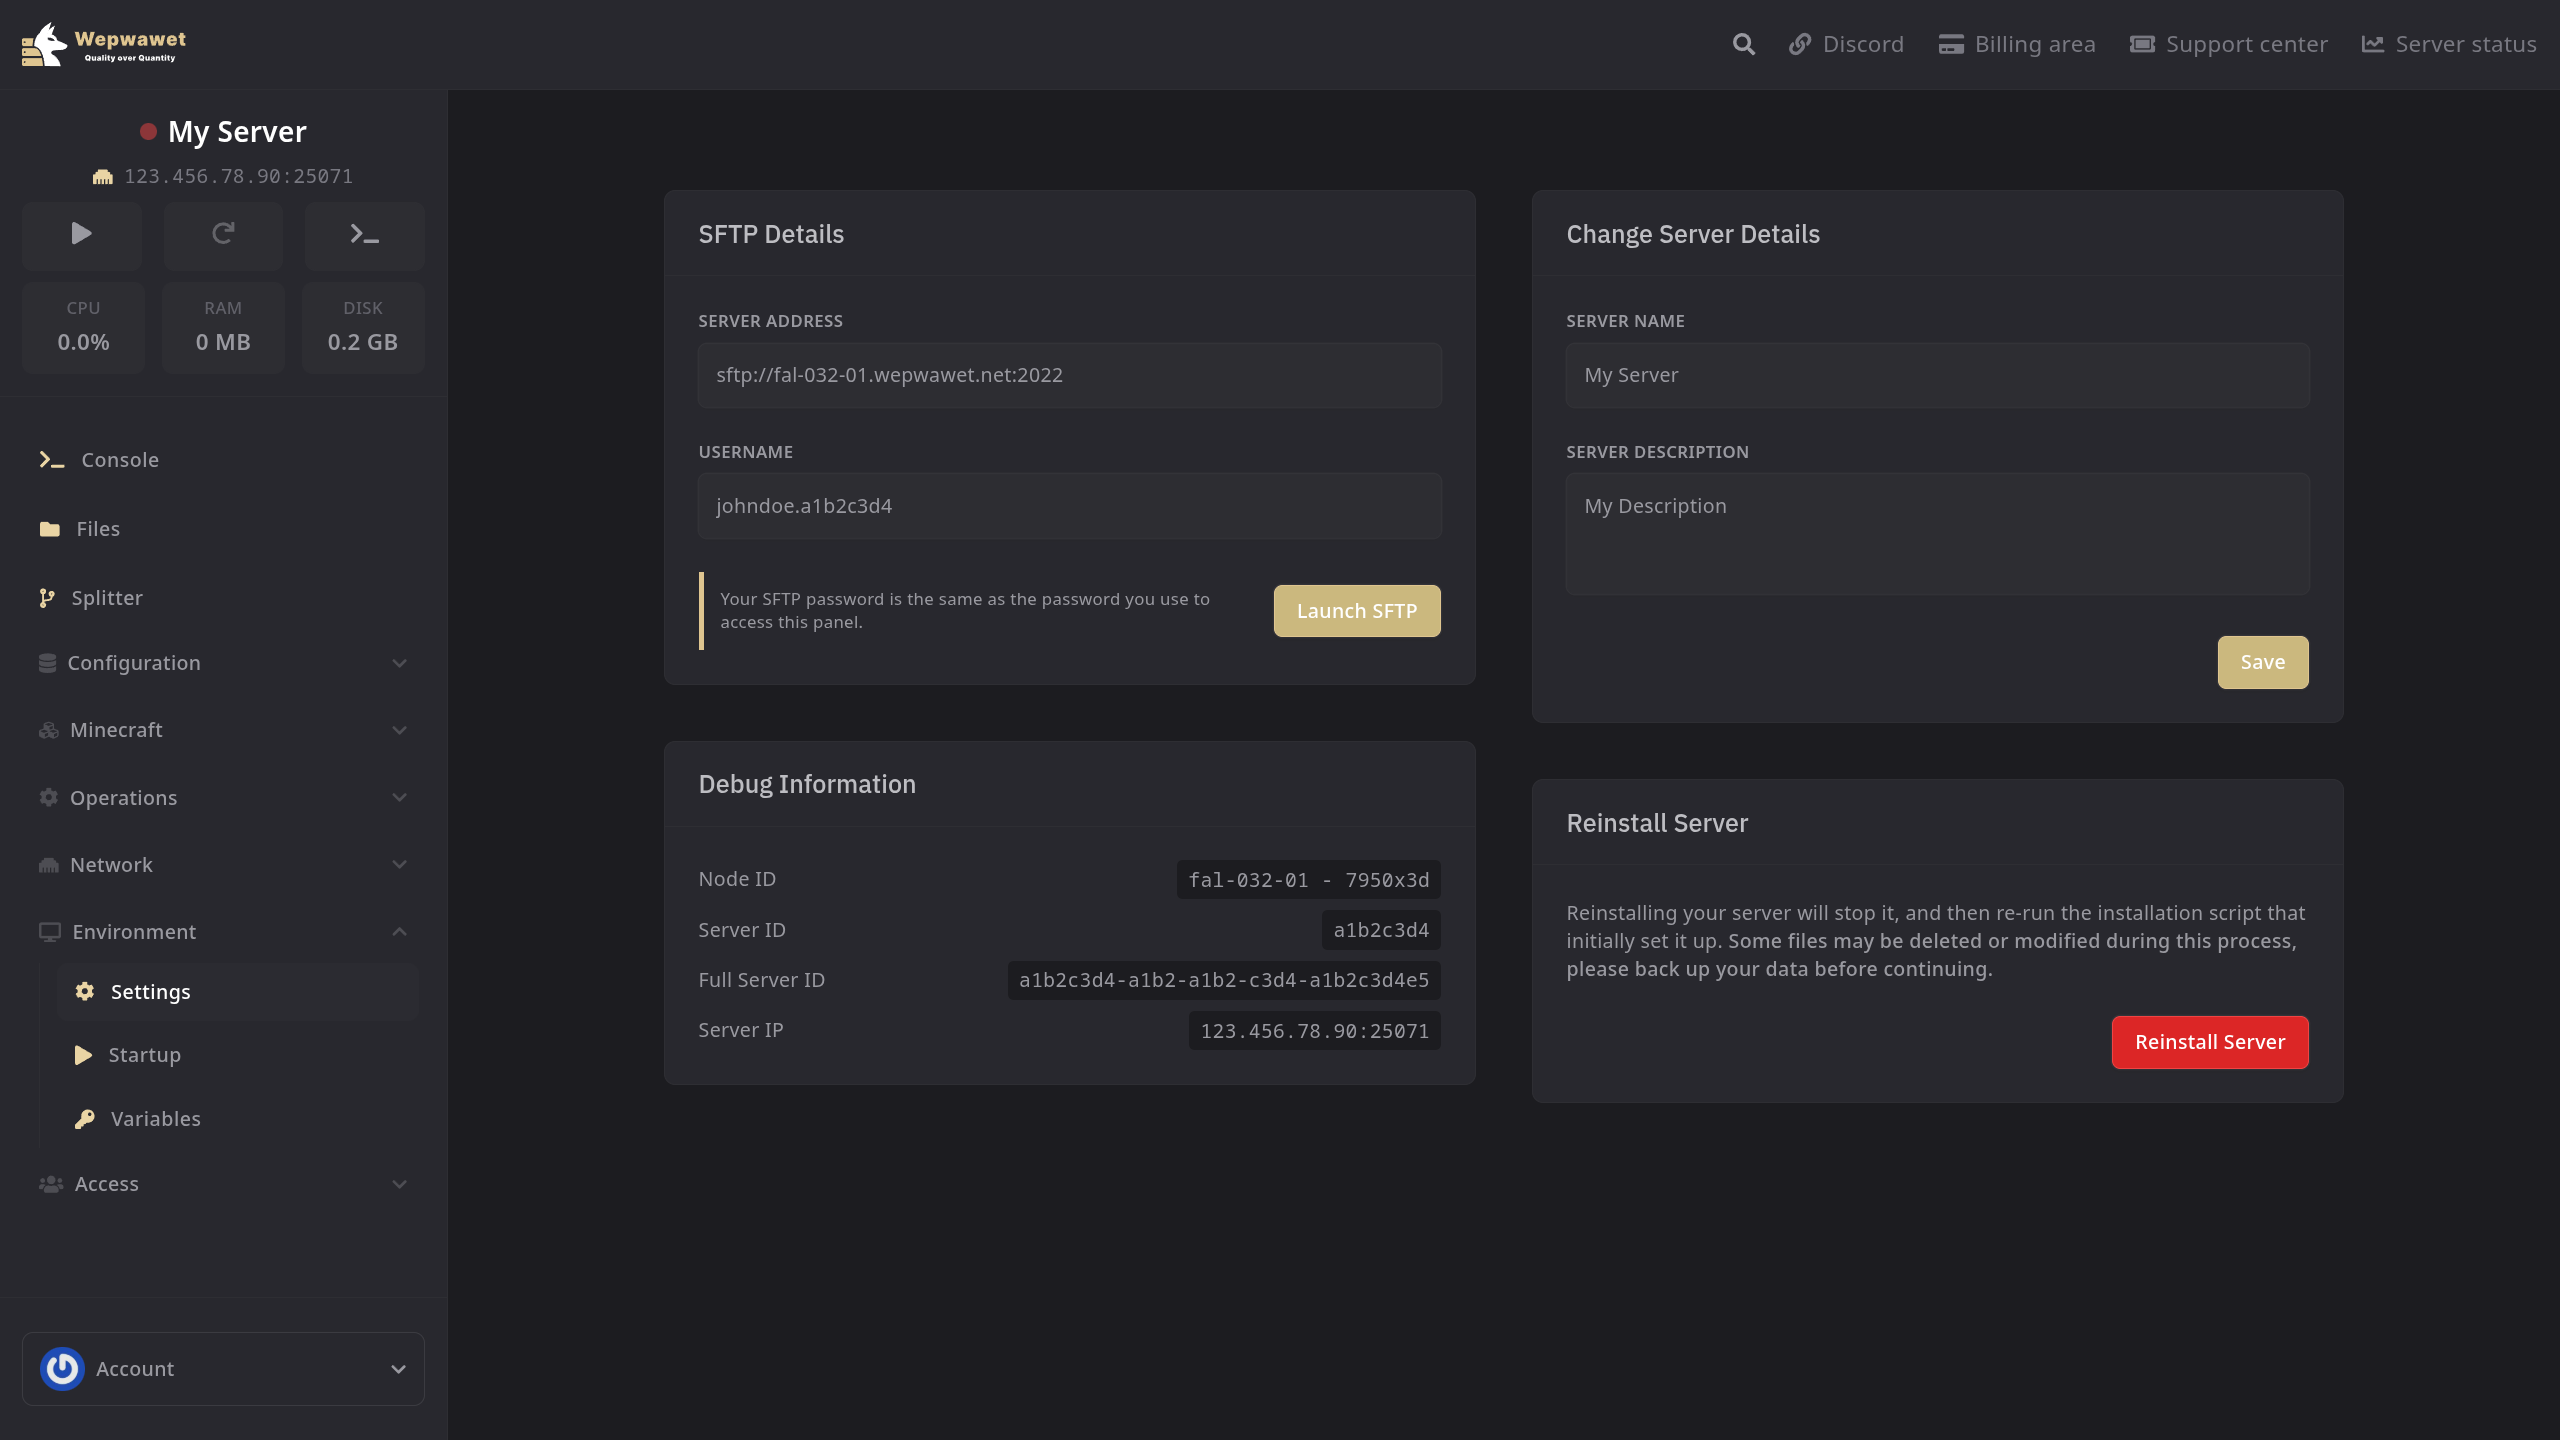Click into the Server Name field
The height and width of the screenshot is (1440, 2560).
click(x=1937, y=375)
